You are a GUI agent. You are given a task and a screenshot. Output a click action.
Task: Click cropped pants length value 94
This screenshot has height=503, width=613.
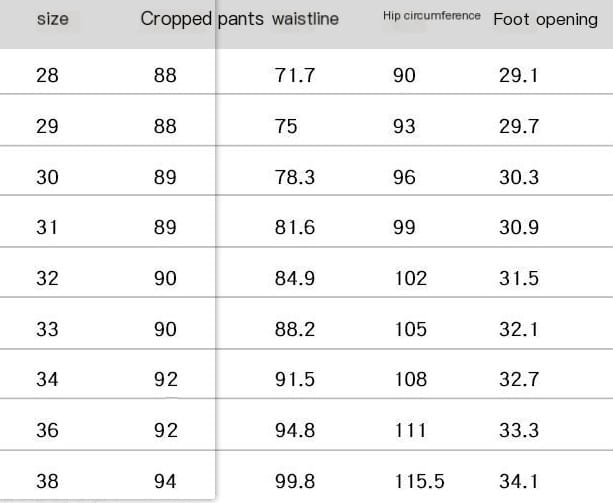point(165,482)
